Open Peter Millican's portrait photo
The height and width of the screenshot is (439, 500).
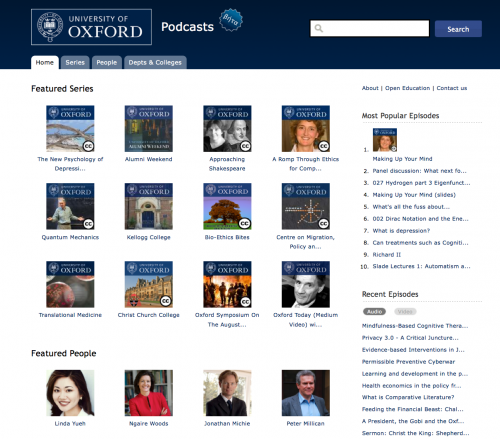[306, 393]
